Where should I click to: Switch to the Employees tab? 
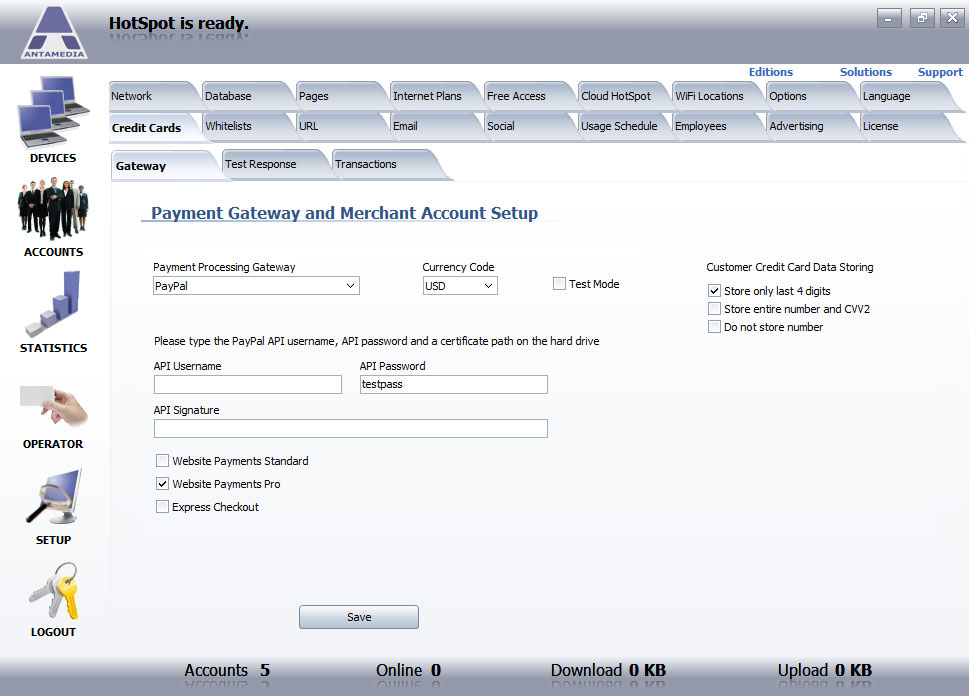[x=717, y=126]
